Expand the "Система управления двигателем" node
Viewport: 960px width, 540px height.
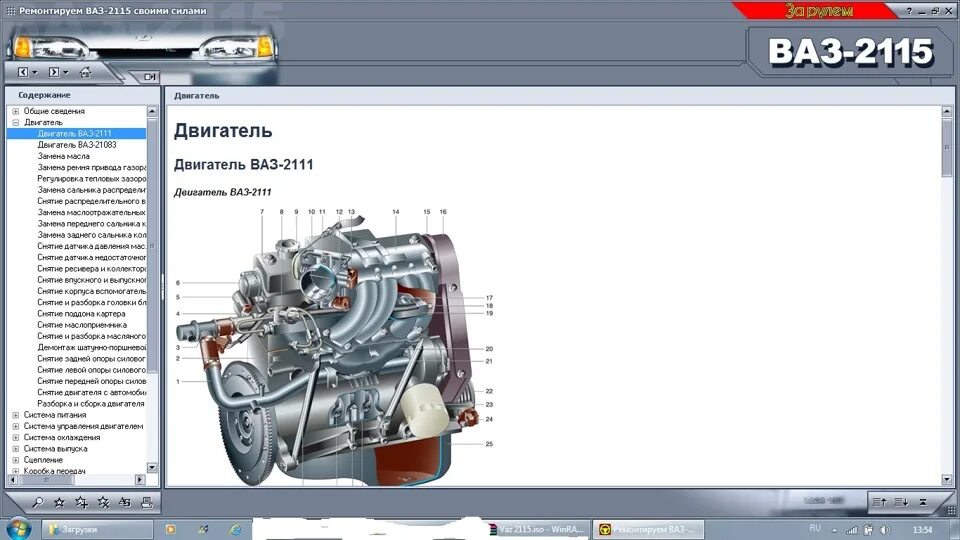[15, 426]
